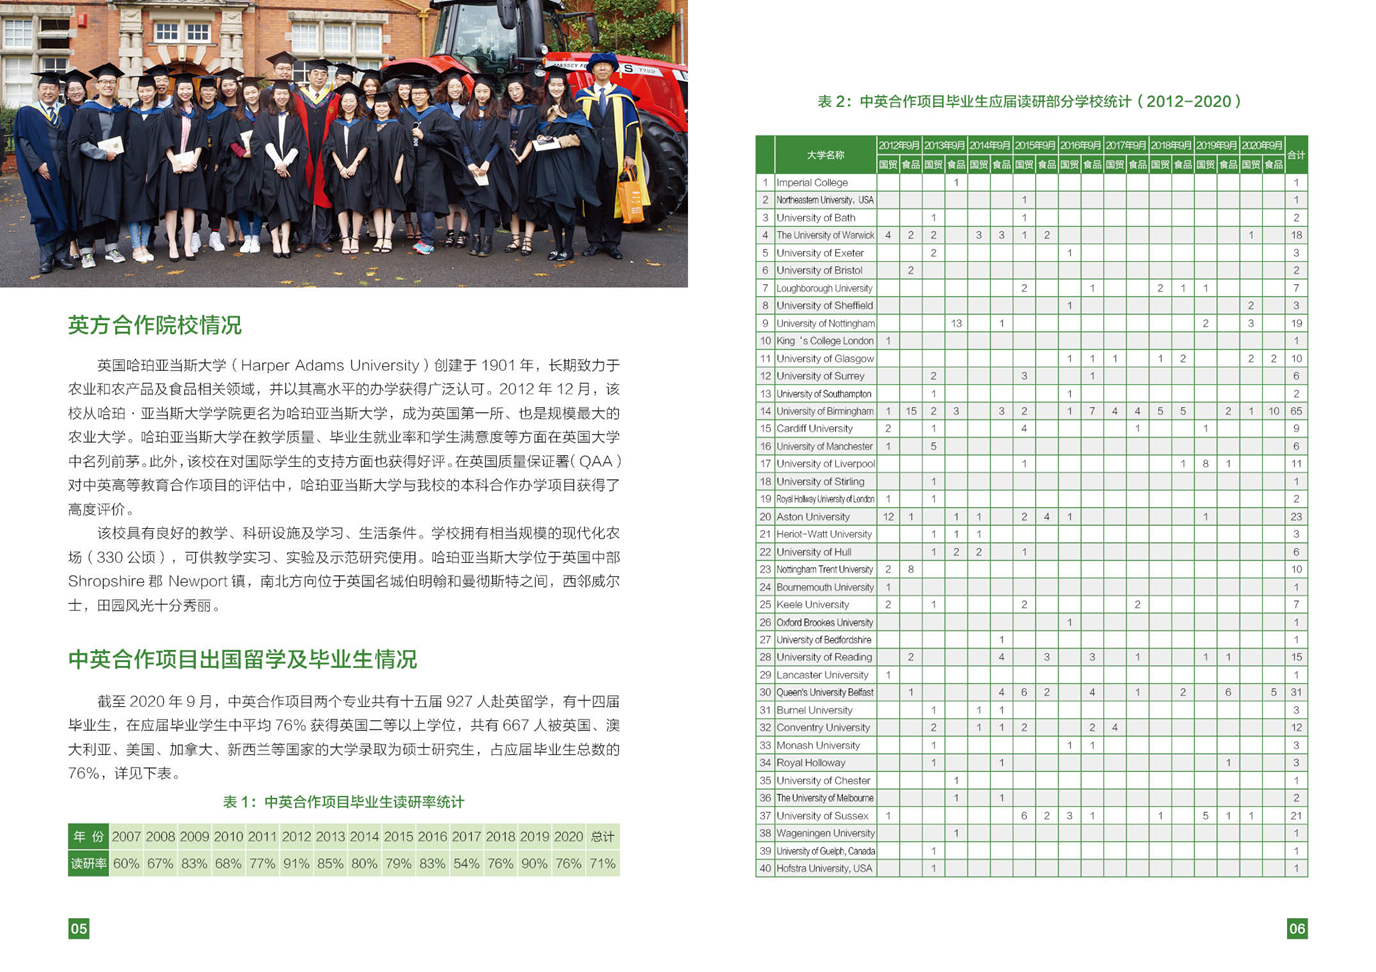Screen dimensions: 1376x972
Task: Click the 'Aston University' row name
Action: [813, 517]
